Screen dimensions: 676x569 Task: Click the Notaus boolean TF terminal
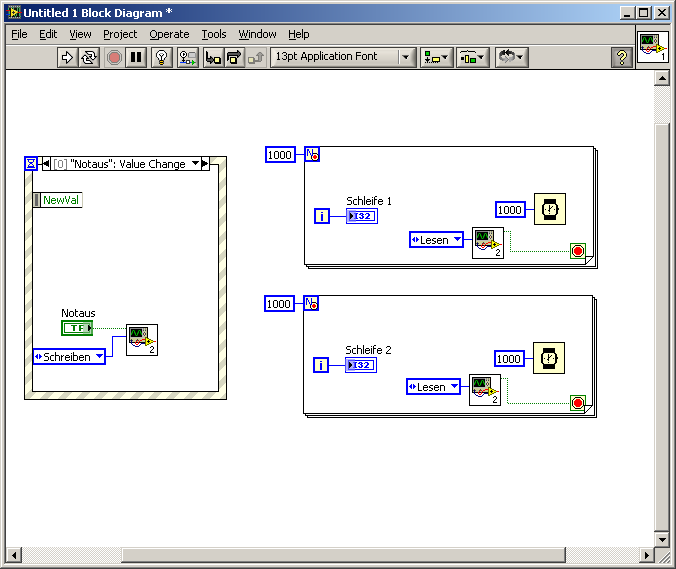(x=77, y=328)
